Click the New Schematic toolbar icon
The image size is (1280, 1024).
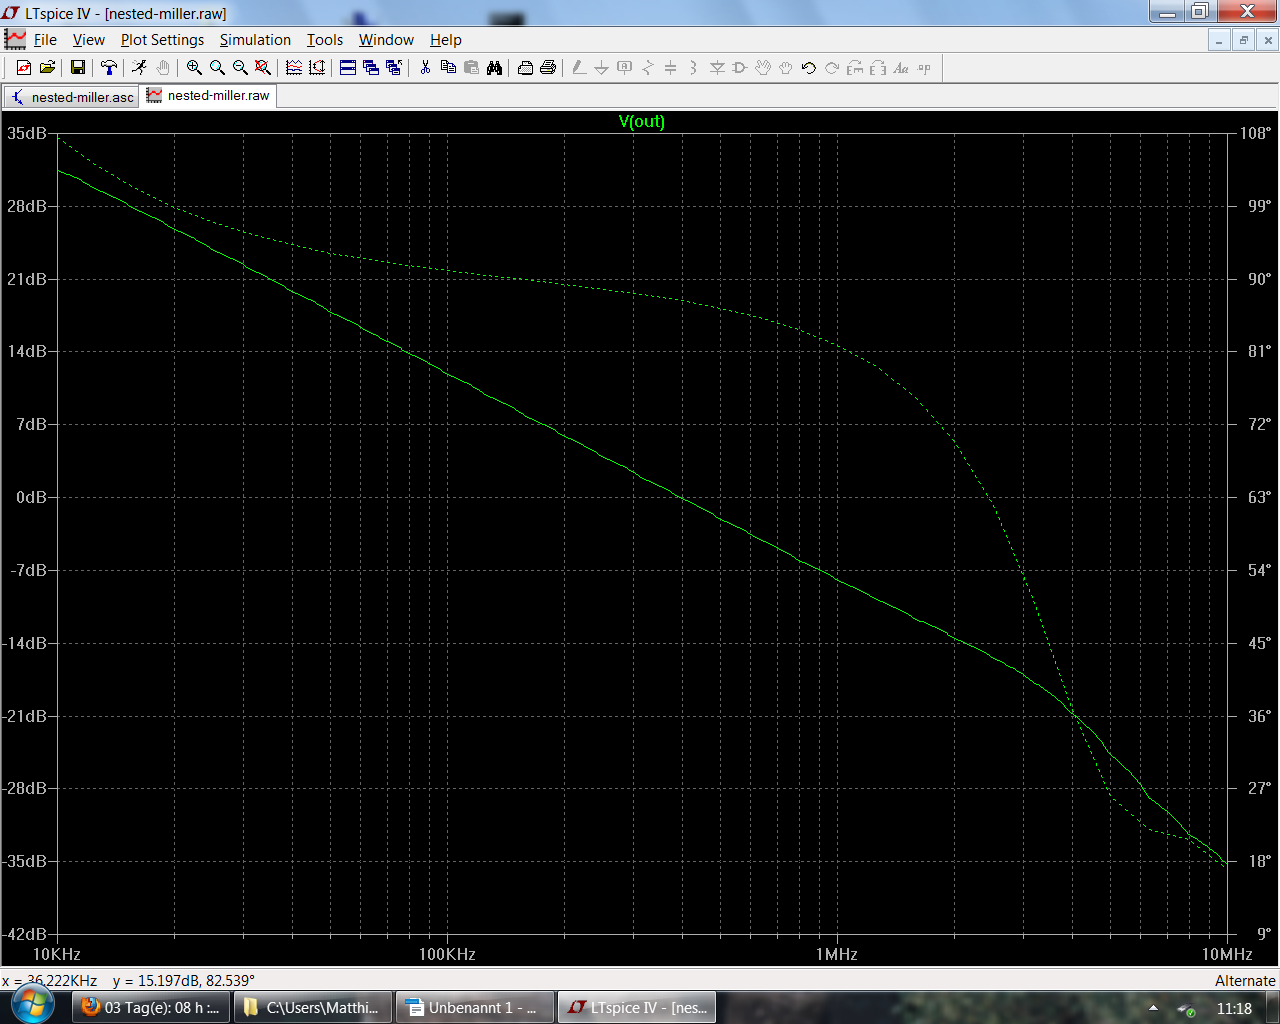tap(24, 68)
